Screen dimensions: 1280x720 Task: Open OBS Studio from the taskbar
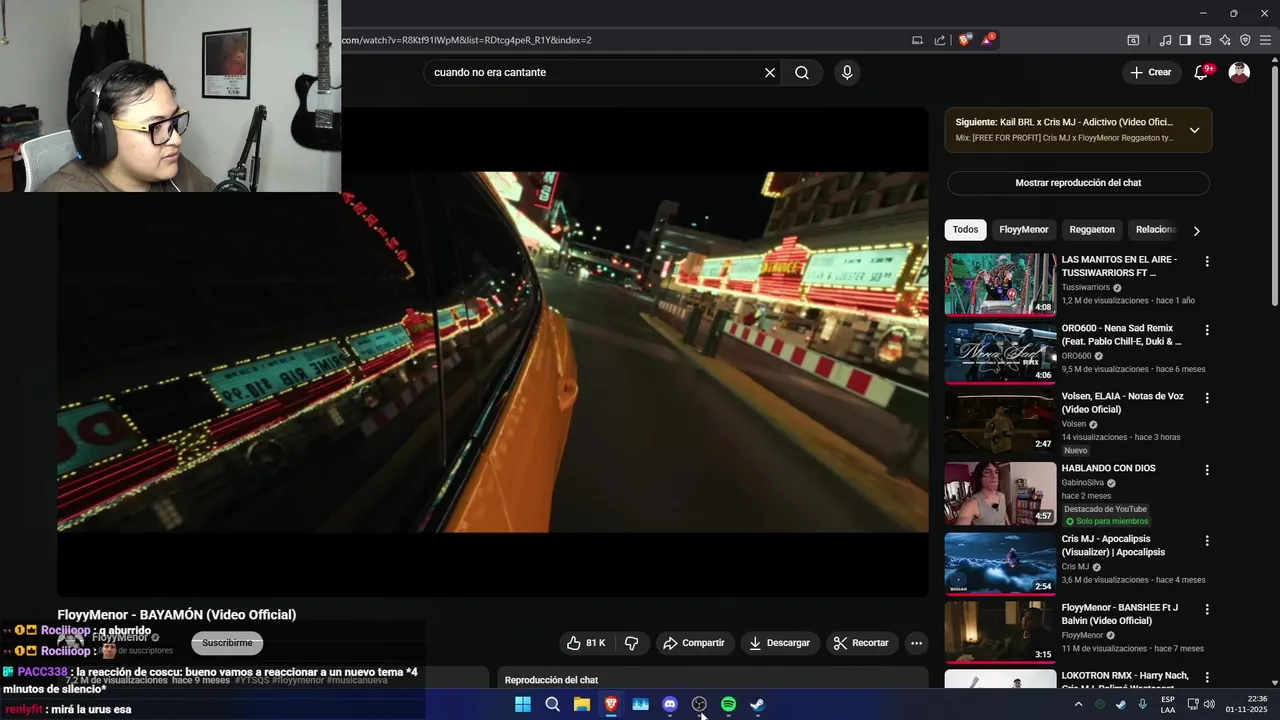point(699,704)
